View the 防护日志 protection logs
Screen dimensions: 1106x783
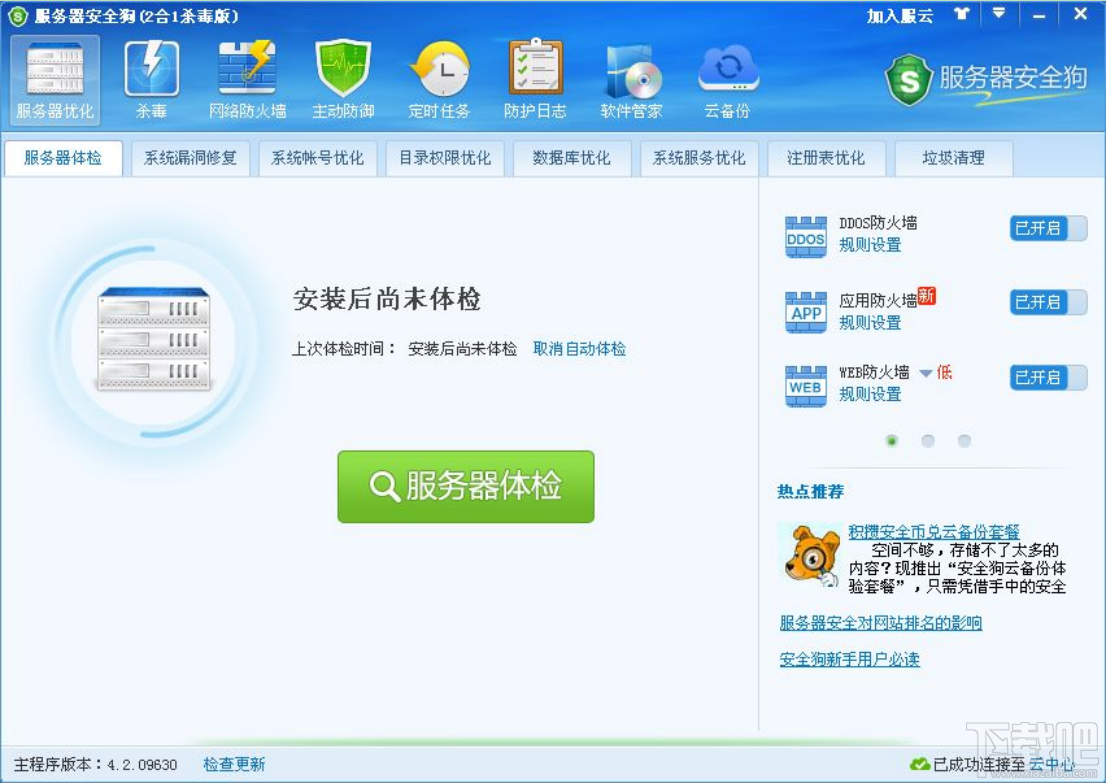tap(536, 75)
